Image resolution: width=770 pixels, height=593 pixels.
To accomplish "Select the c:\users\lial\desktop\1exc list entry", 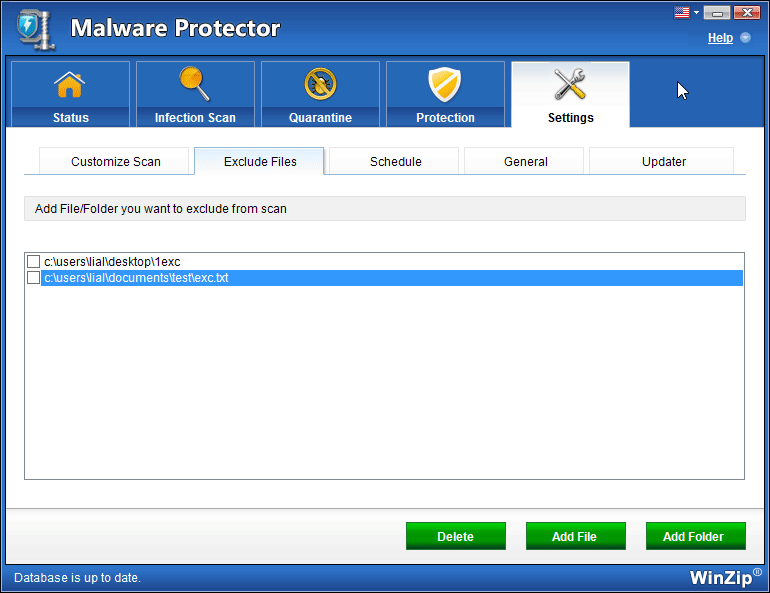I will pos(112,262).
